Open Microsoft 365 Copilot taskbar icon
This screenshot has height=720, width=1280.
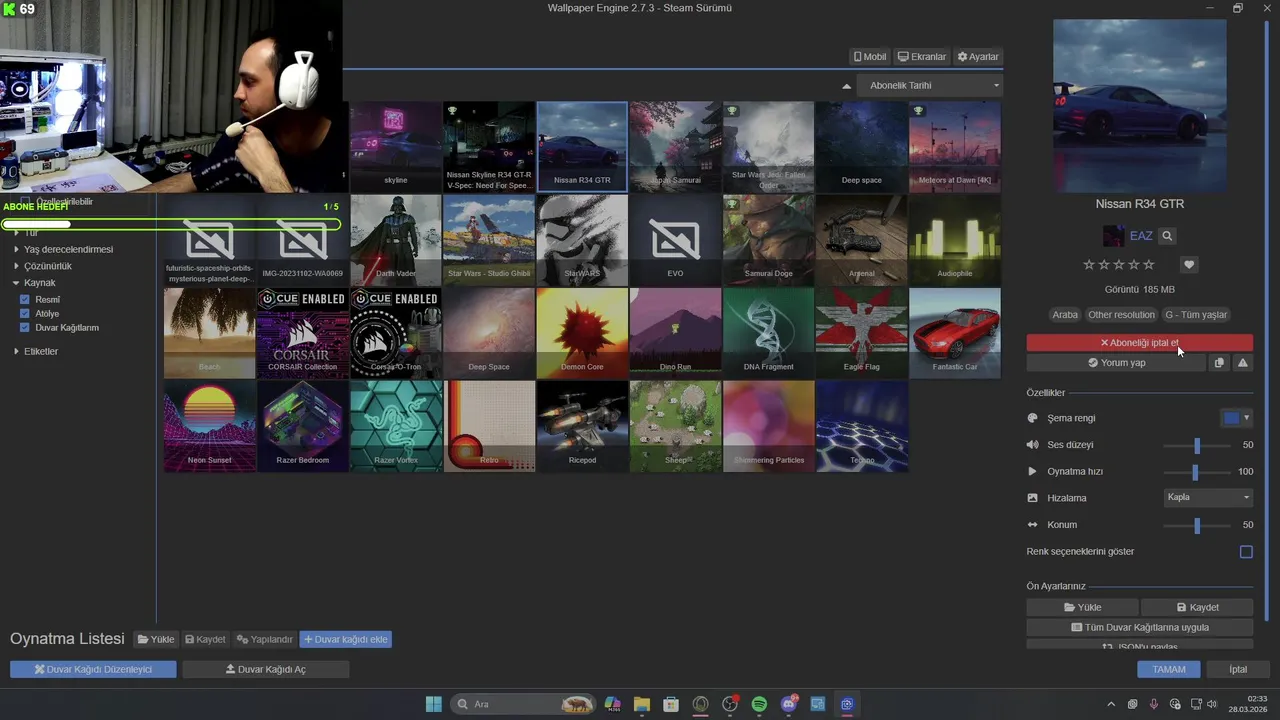[x=612, y=704]
